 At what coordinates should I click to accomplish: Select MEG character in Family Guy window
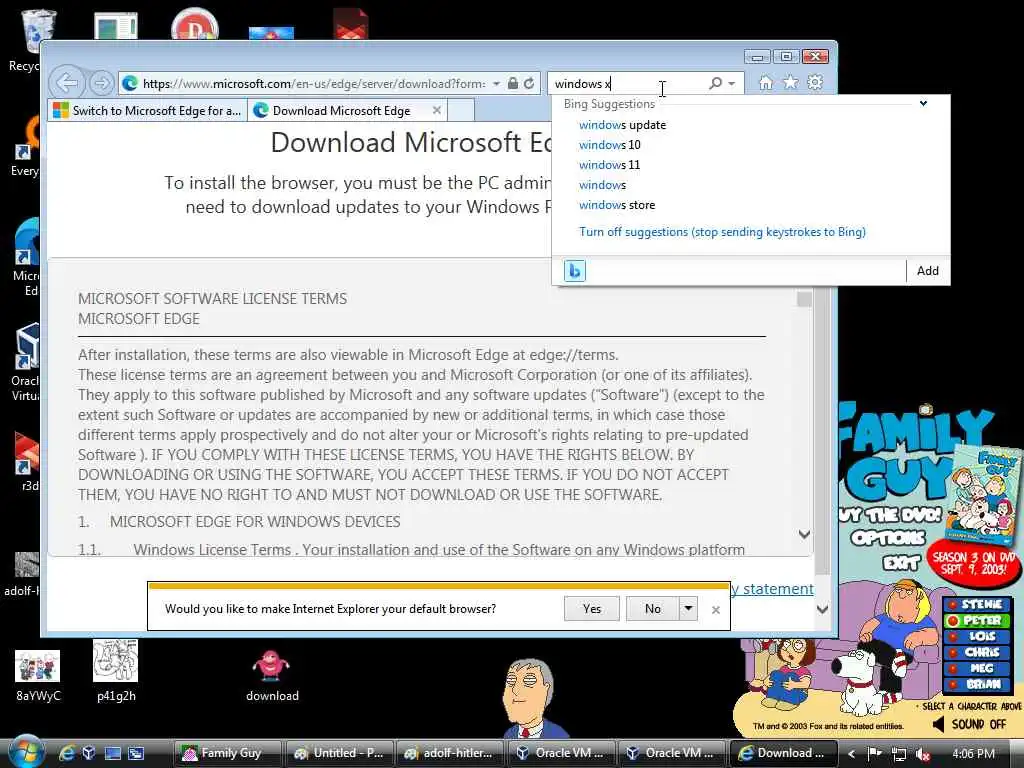(976, 668)
